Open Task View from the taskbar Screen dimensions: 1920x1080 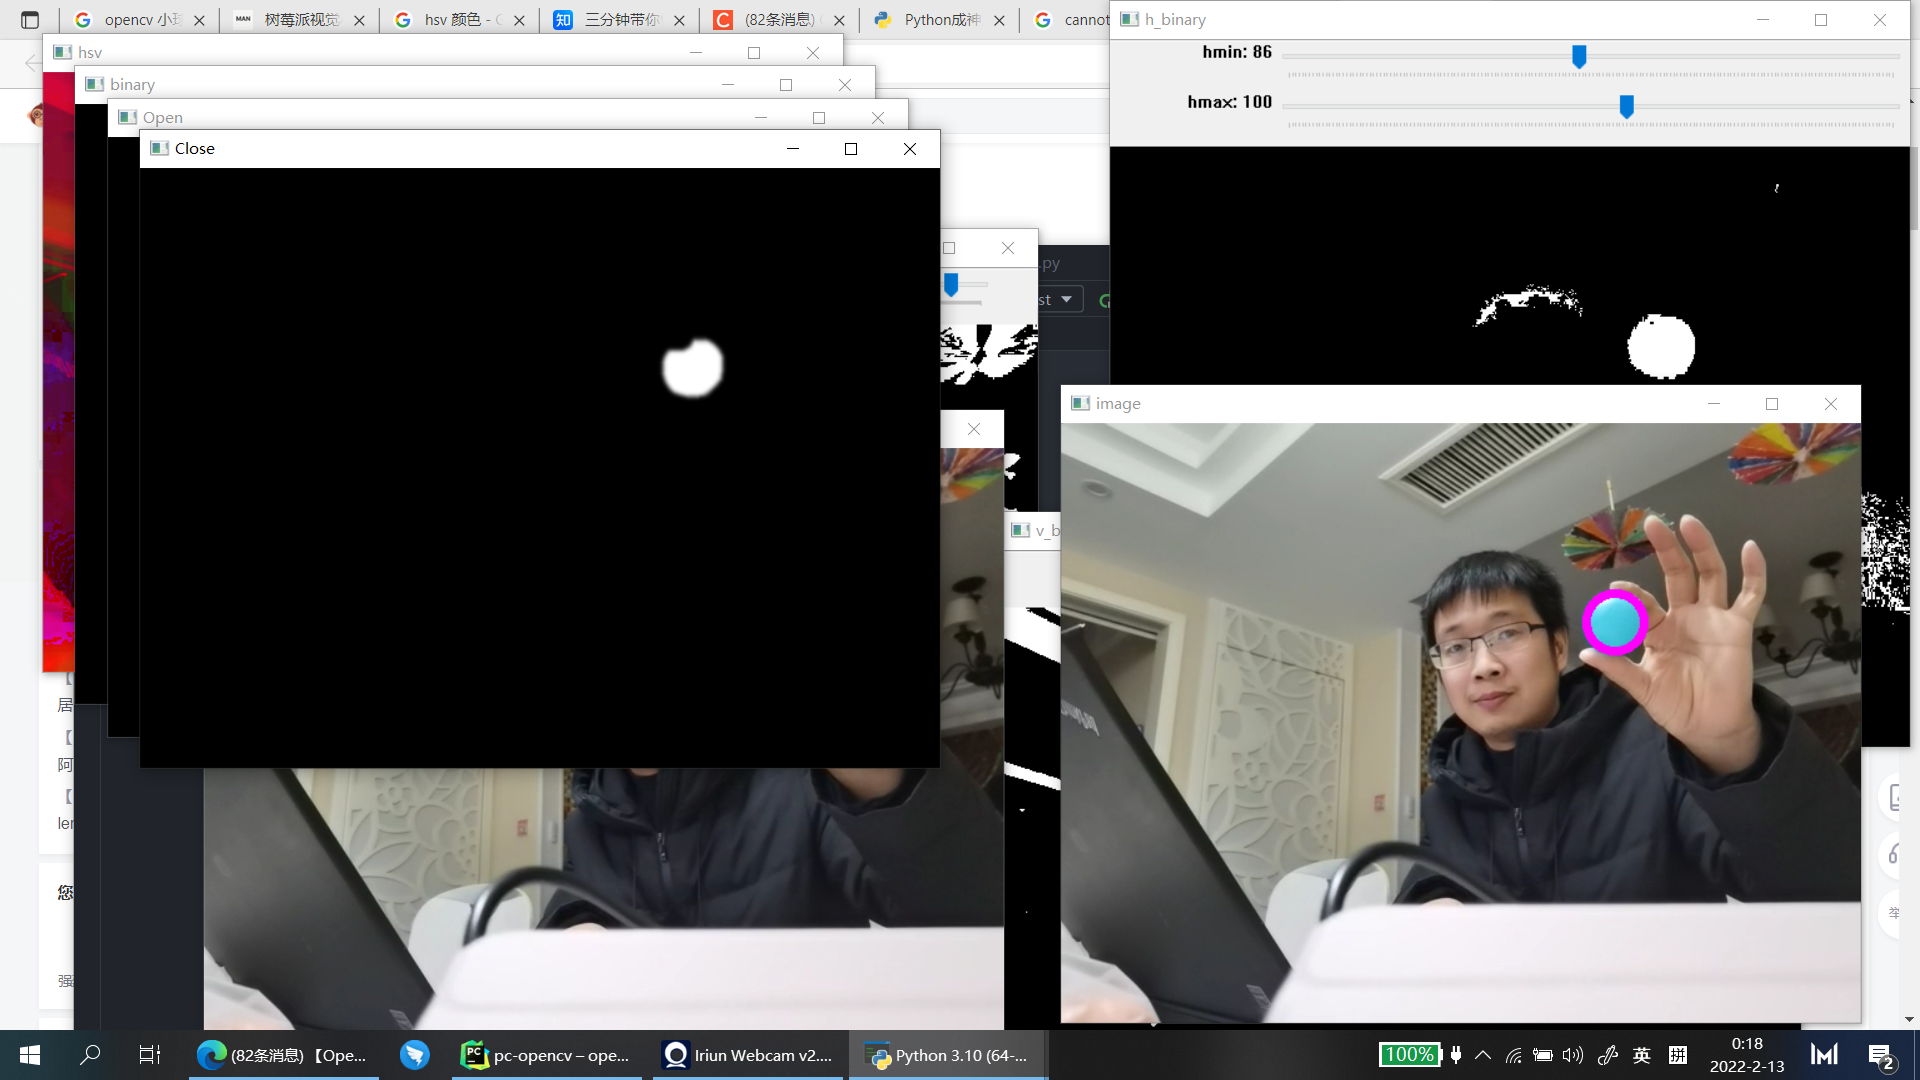pyautogui.click(x=149, y=1055)
